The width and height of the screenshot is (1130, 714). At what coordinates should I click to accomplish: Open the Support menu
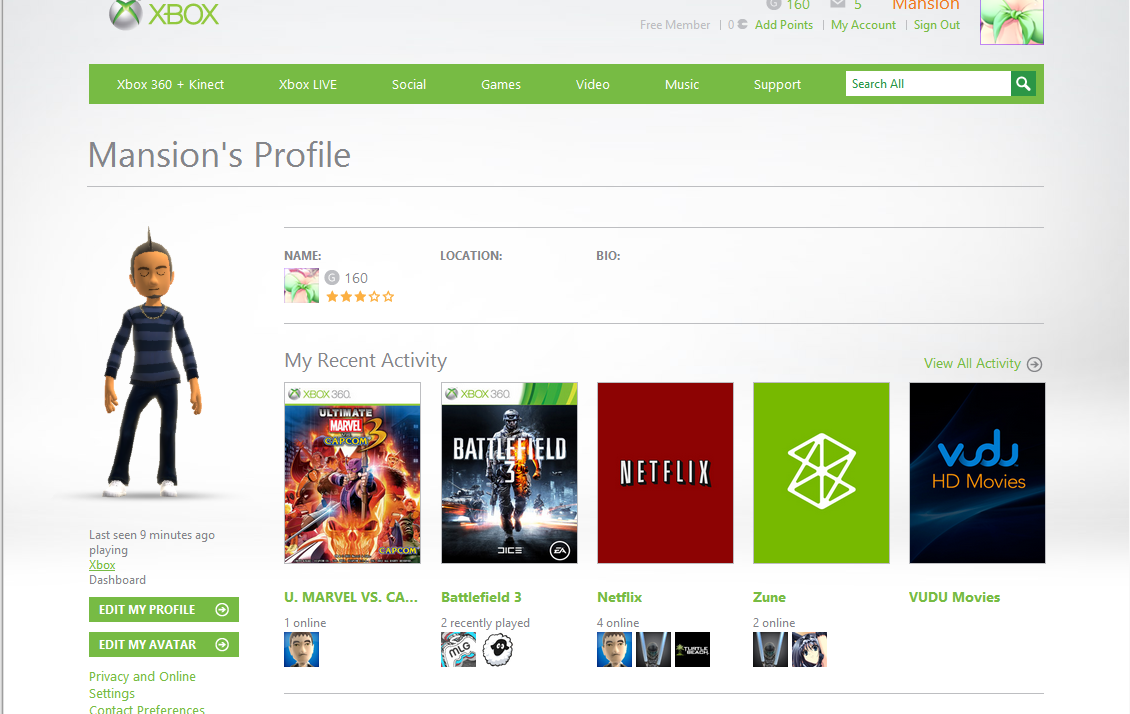[777, 84]
